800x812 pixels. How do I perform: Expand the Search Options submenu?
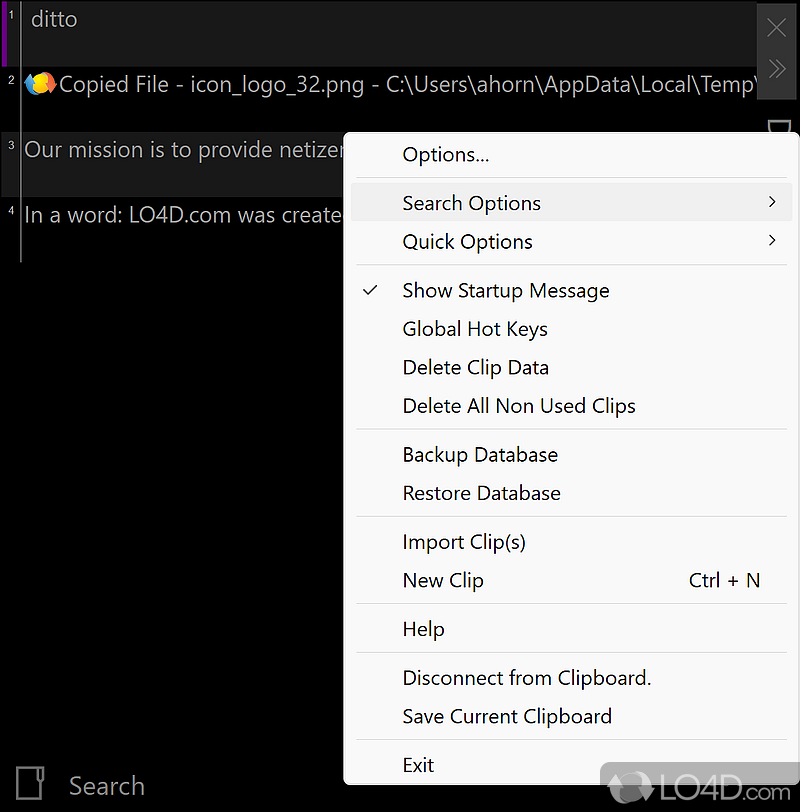[x=471, y=202]
